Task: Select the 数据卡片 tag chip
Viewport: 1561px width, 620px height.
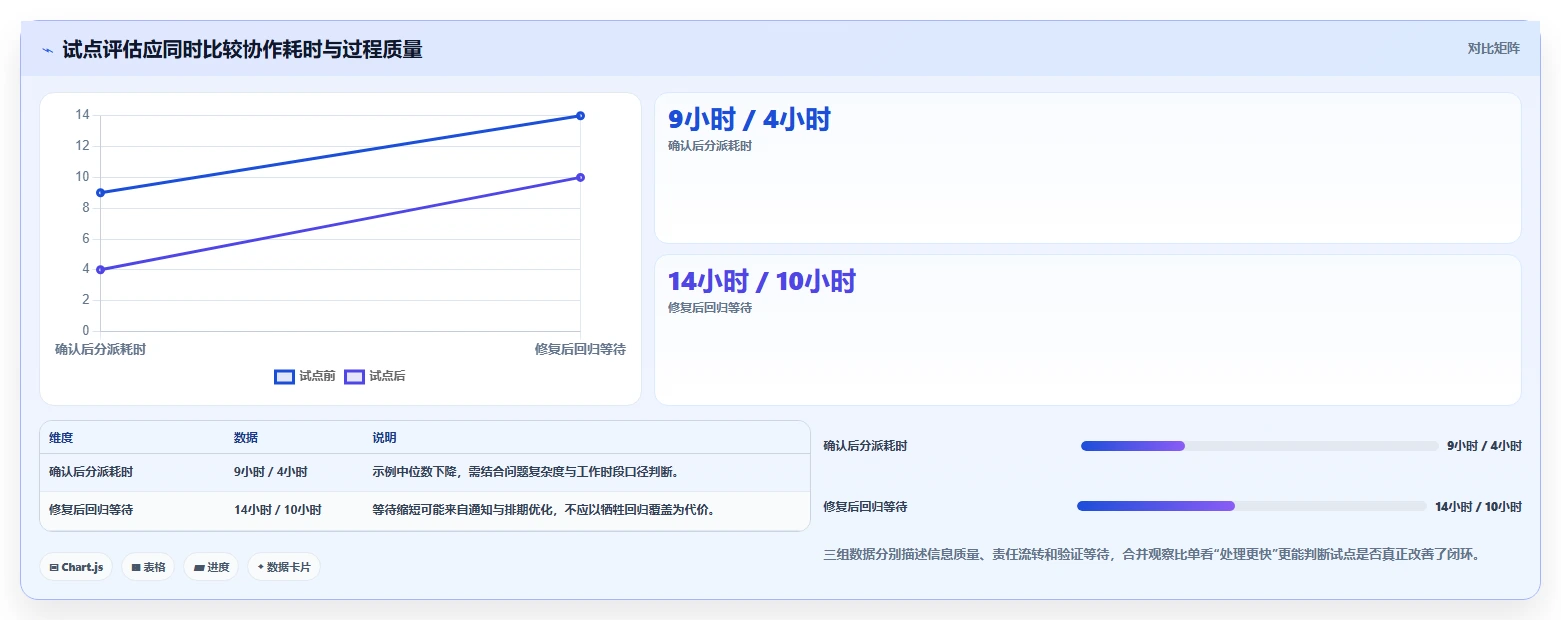Action: (x=284, y=567)
